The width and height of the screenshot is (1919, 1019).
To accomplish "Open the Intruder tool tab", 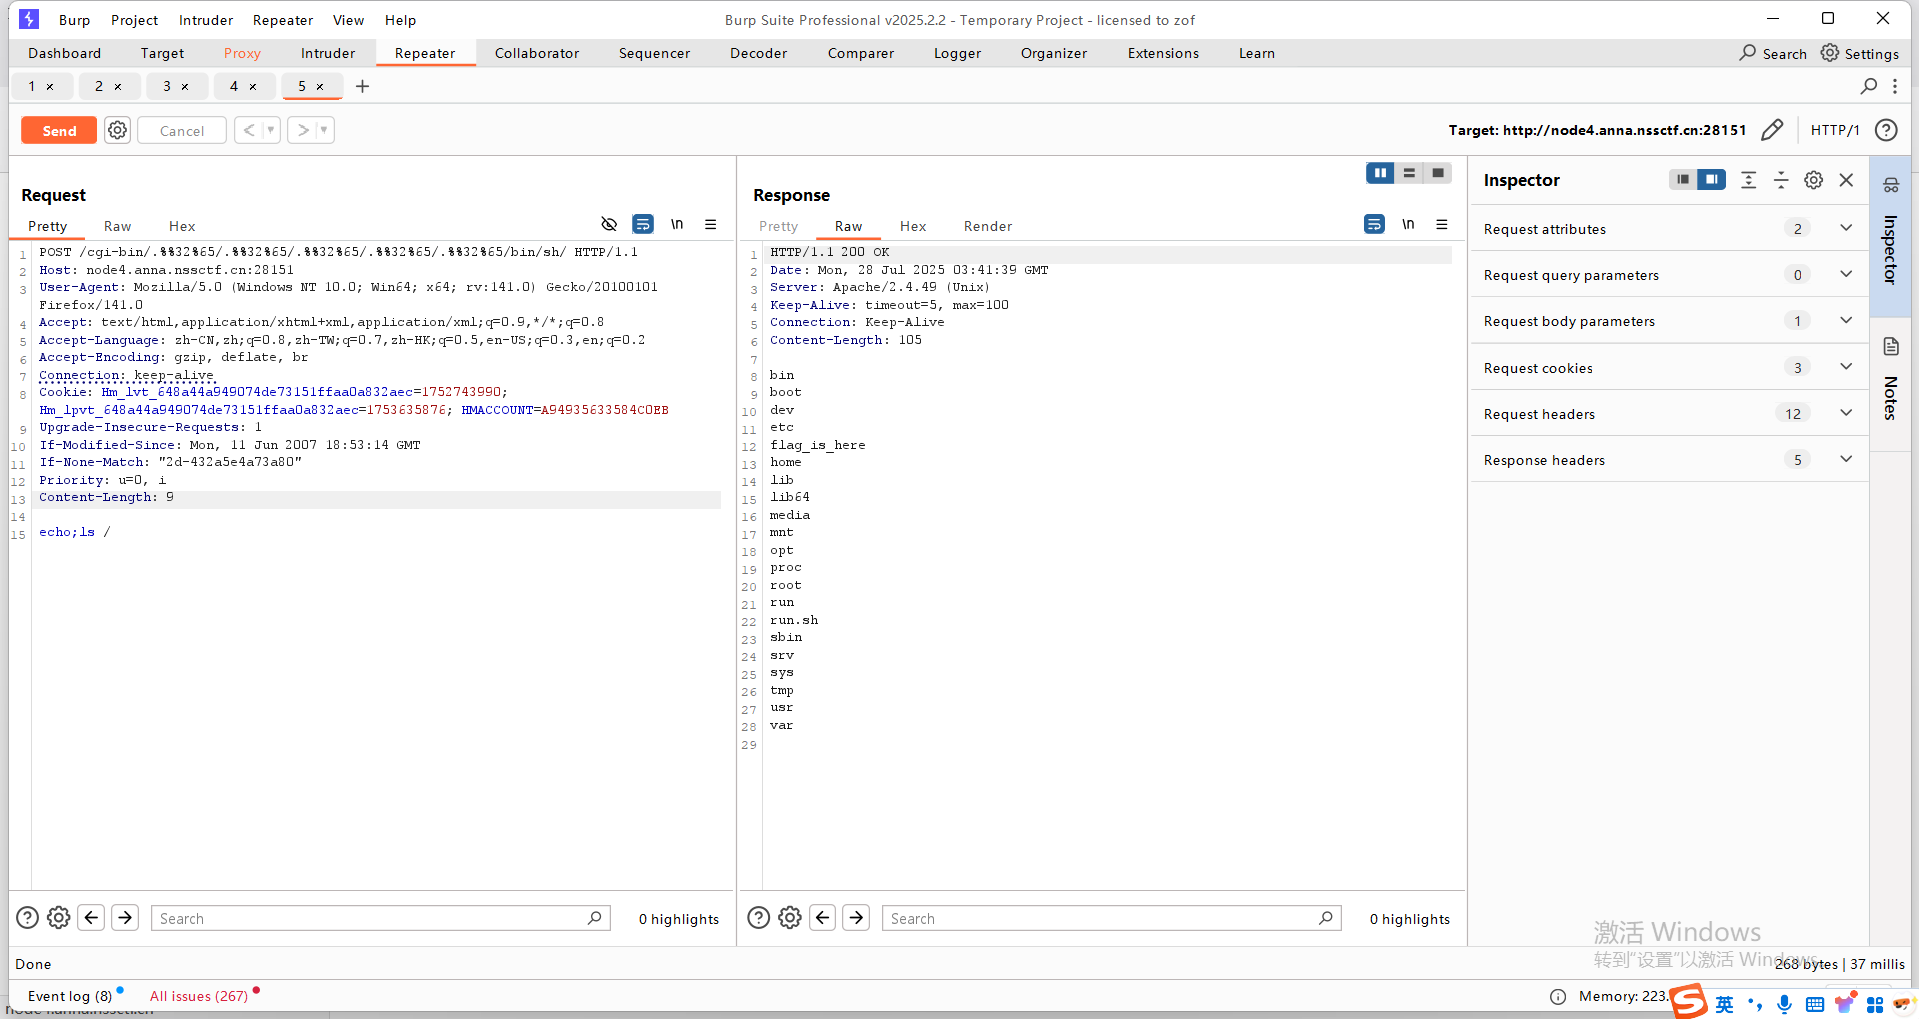I will [328, 53].
